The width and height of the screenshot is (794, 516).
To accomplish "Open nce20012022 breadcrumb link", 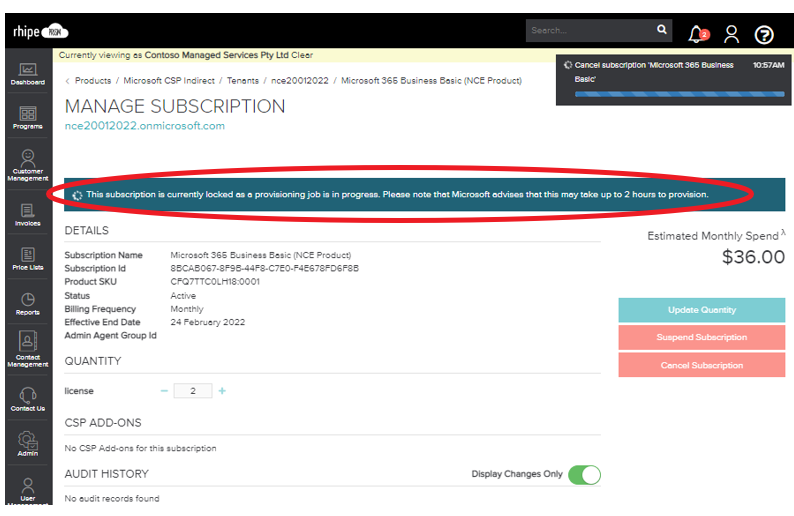I will tap(300, 81).
